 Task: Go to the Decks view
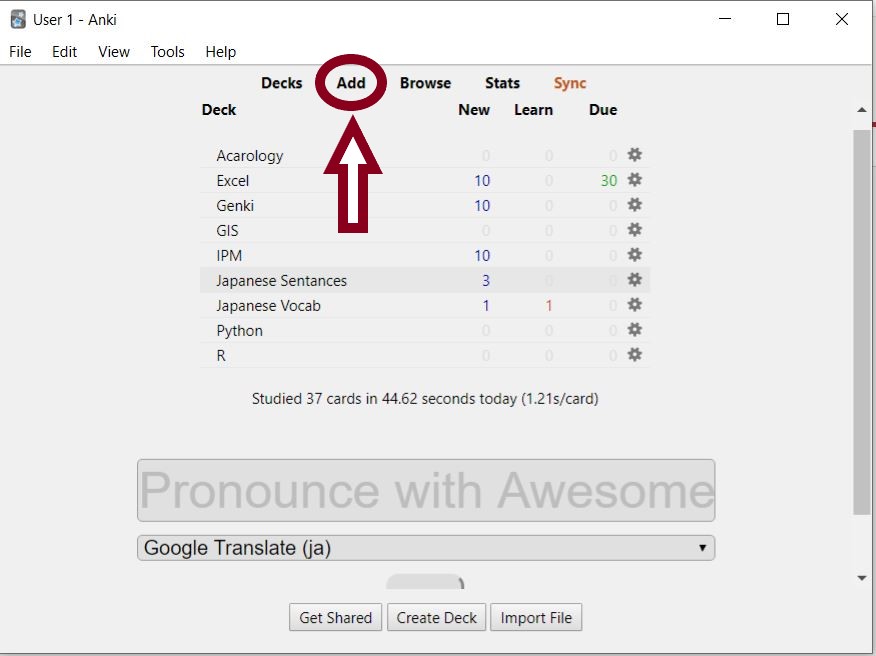coord(282,83)
